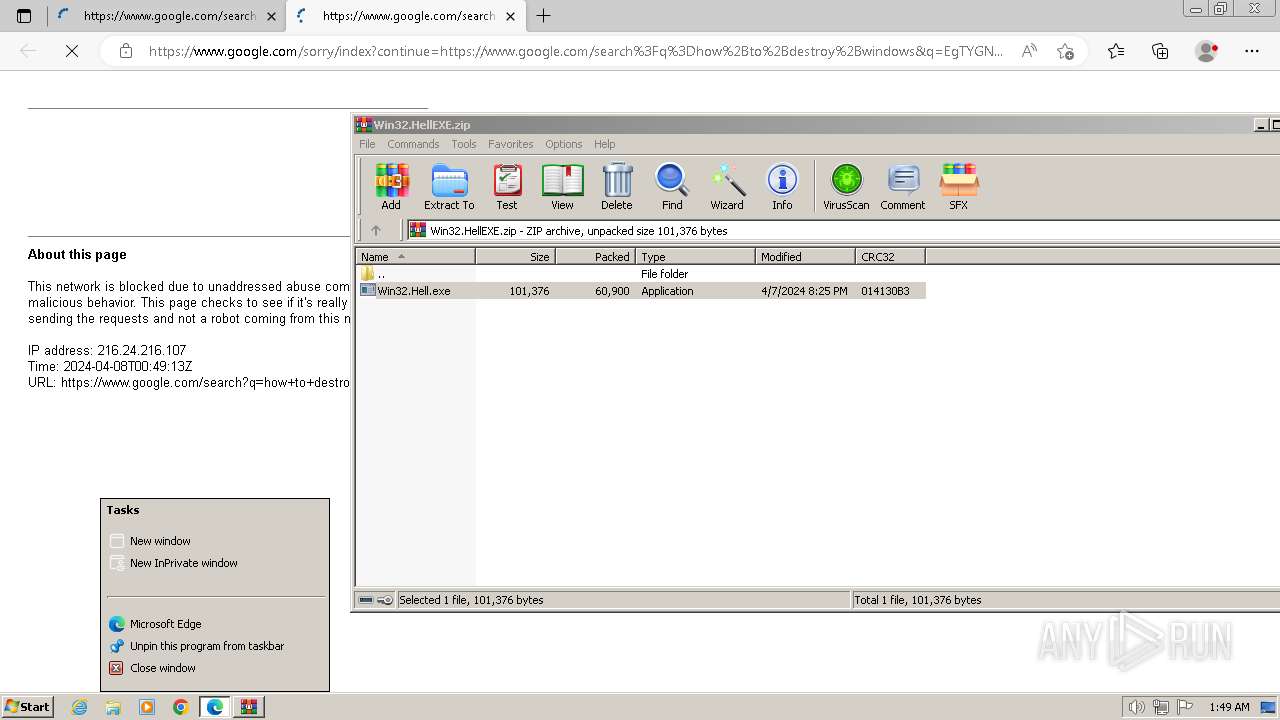Open the Edge Favorites list
1280x720 pixels.
pyautogui.click(x=1116, y=51)
